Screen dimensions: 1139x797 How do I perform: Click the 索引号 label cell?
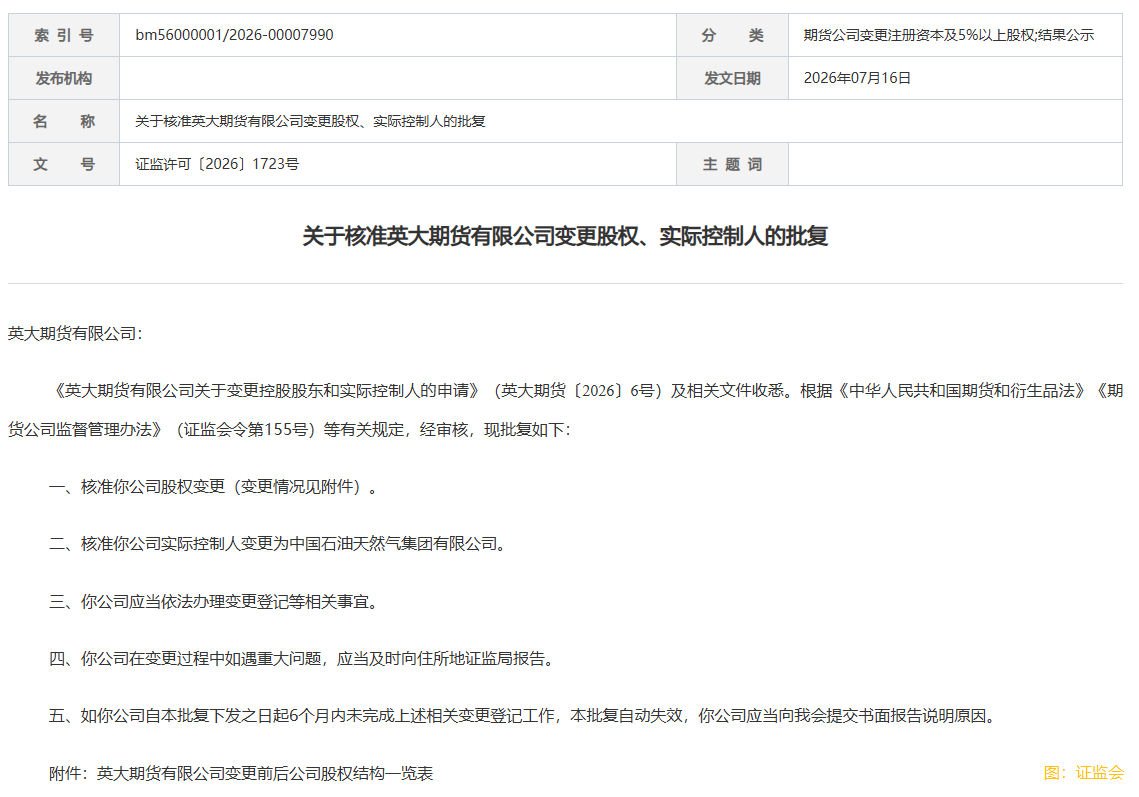64,35
